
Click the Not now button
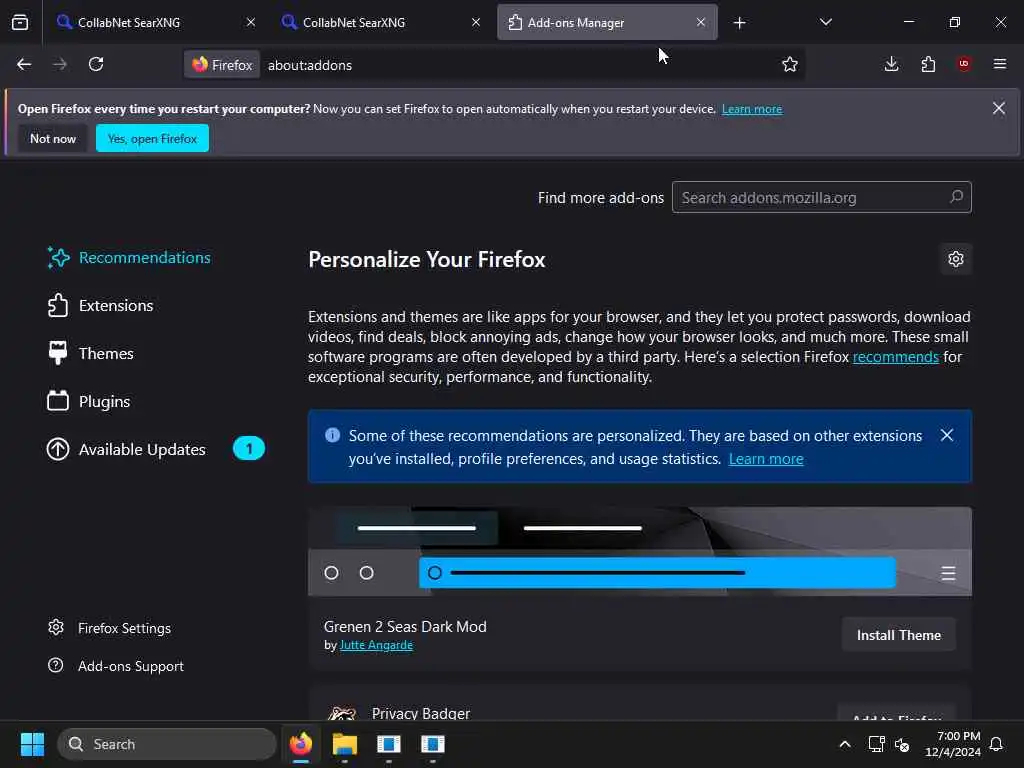[x=53, y=138]
